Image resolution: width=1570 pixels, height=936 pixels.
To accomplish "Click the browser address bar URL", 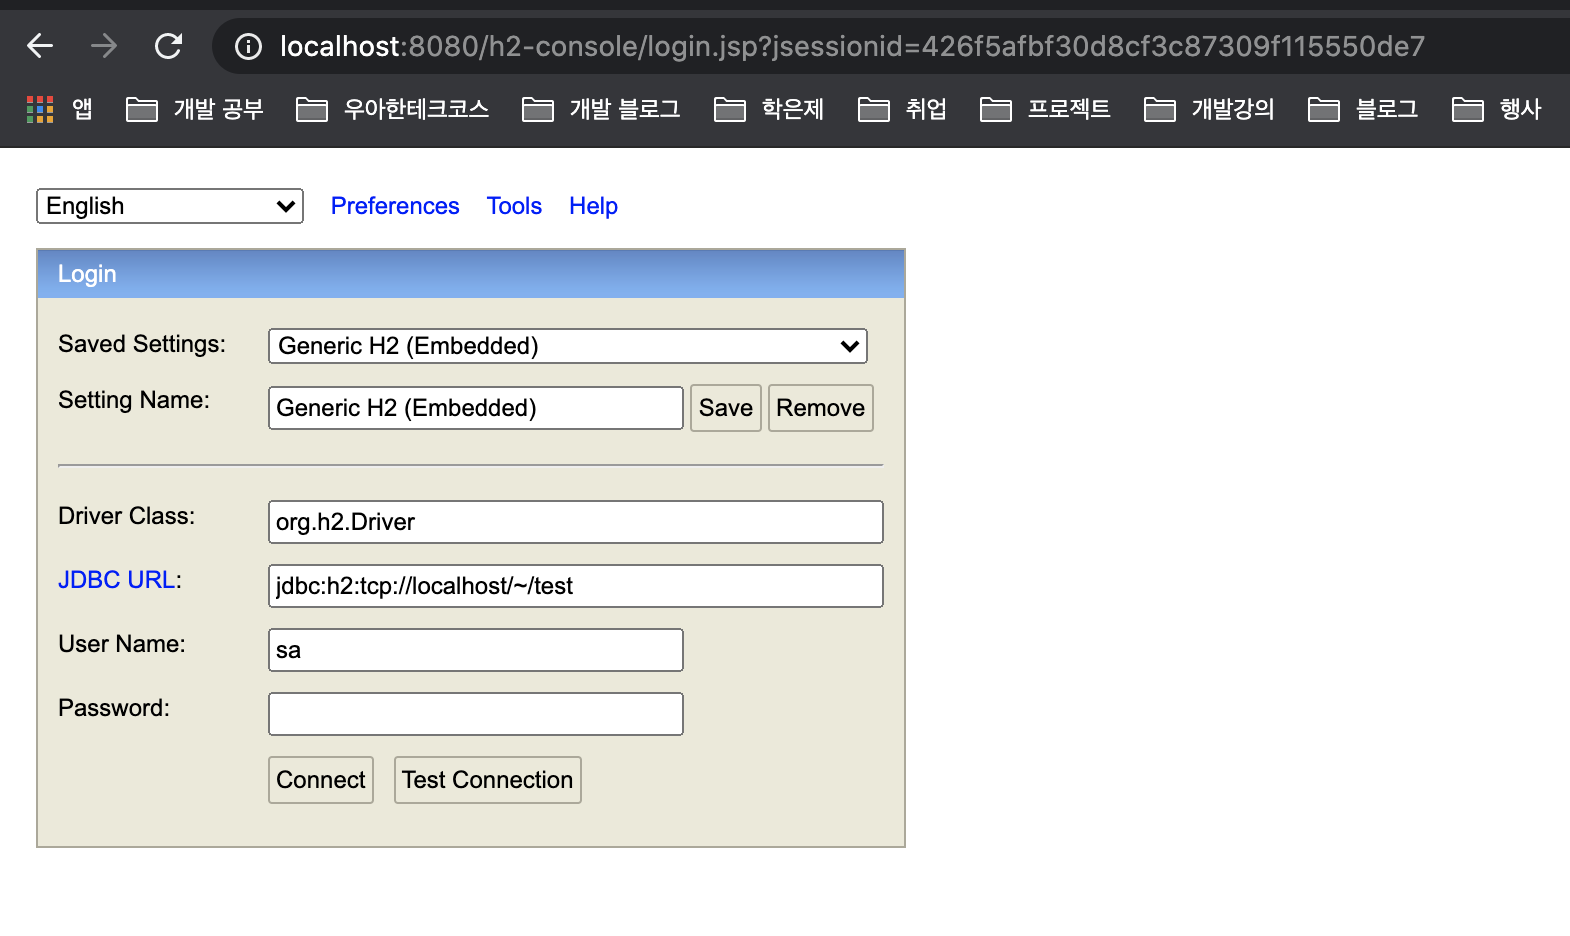I will pyautogui.click(x=852, y=46).
